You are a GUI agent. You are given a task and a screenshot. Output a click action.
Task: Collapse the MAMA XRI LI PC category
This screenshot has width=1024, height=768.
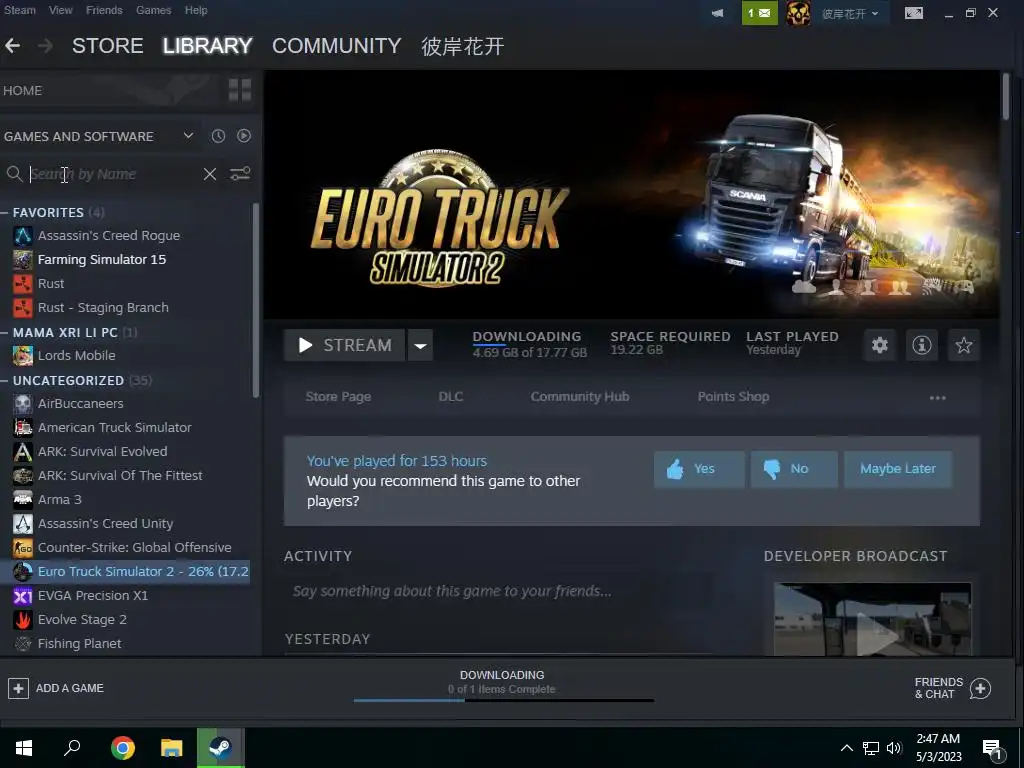[5, 332]
